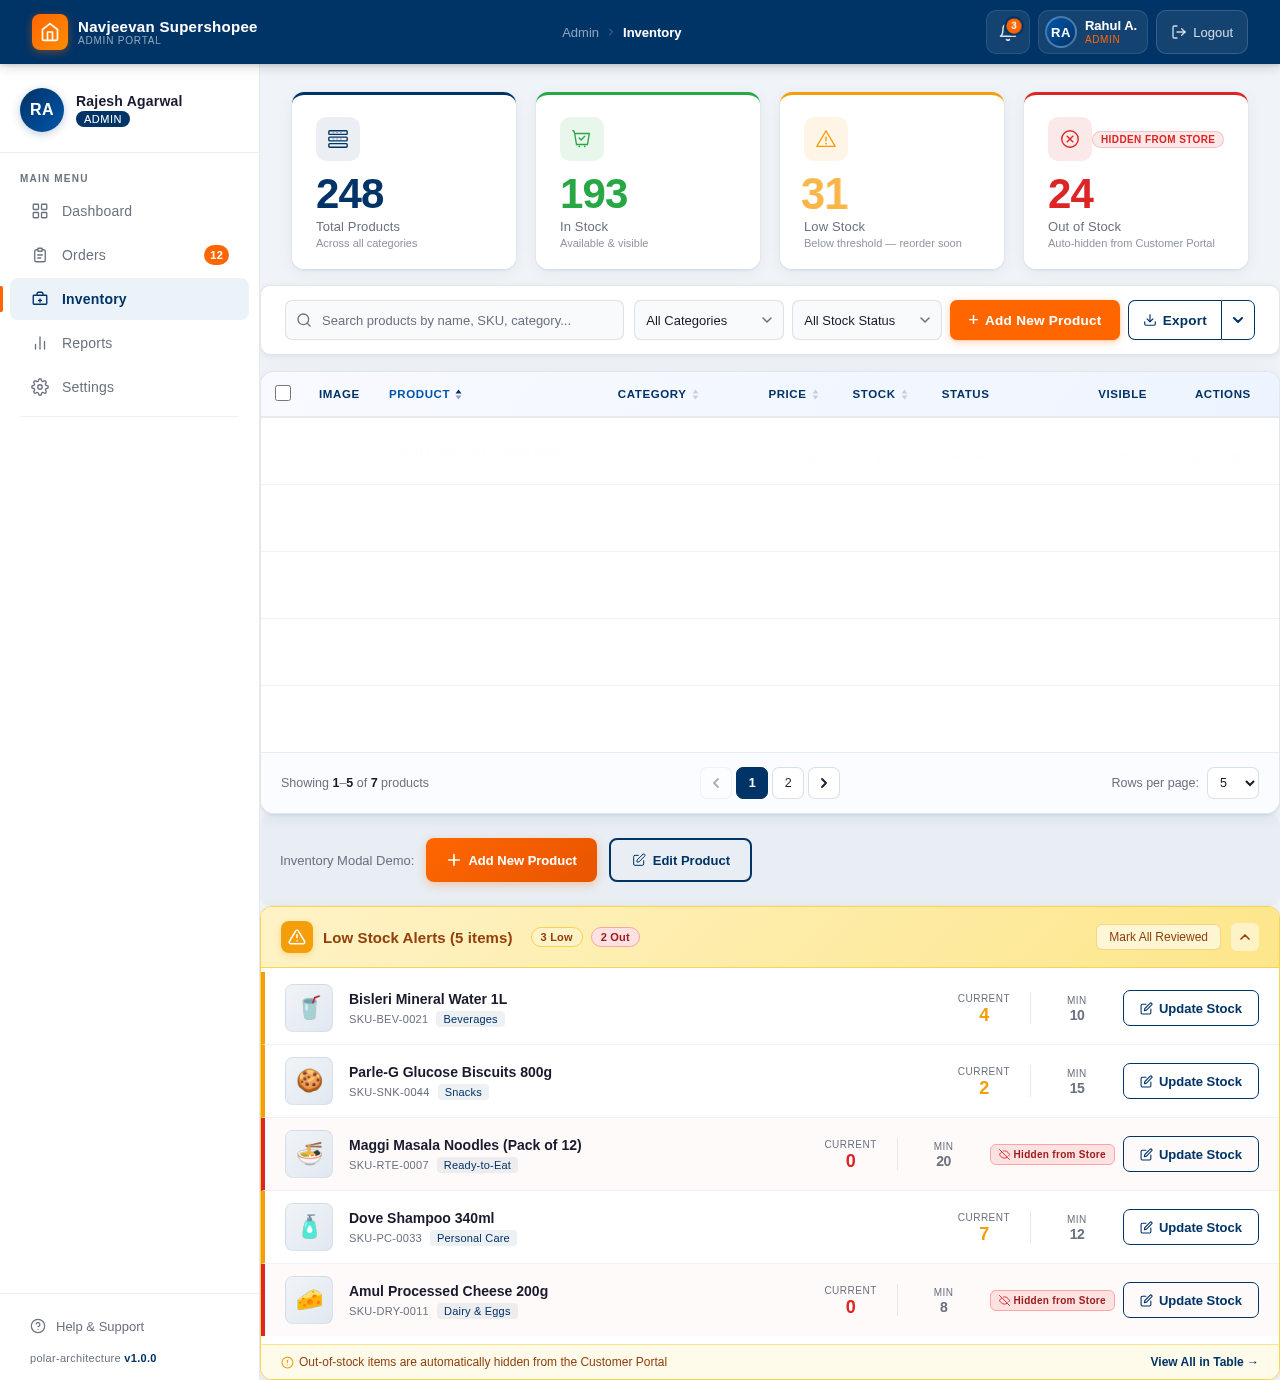Click the Total Products stack icon
The width and height of the screenshot is (1280, 1380).
(338, 139)
